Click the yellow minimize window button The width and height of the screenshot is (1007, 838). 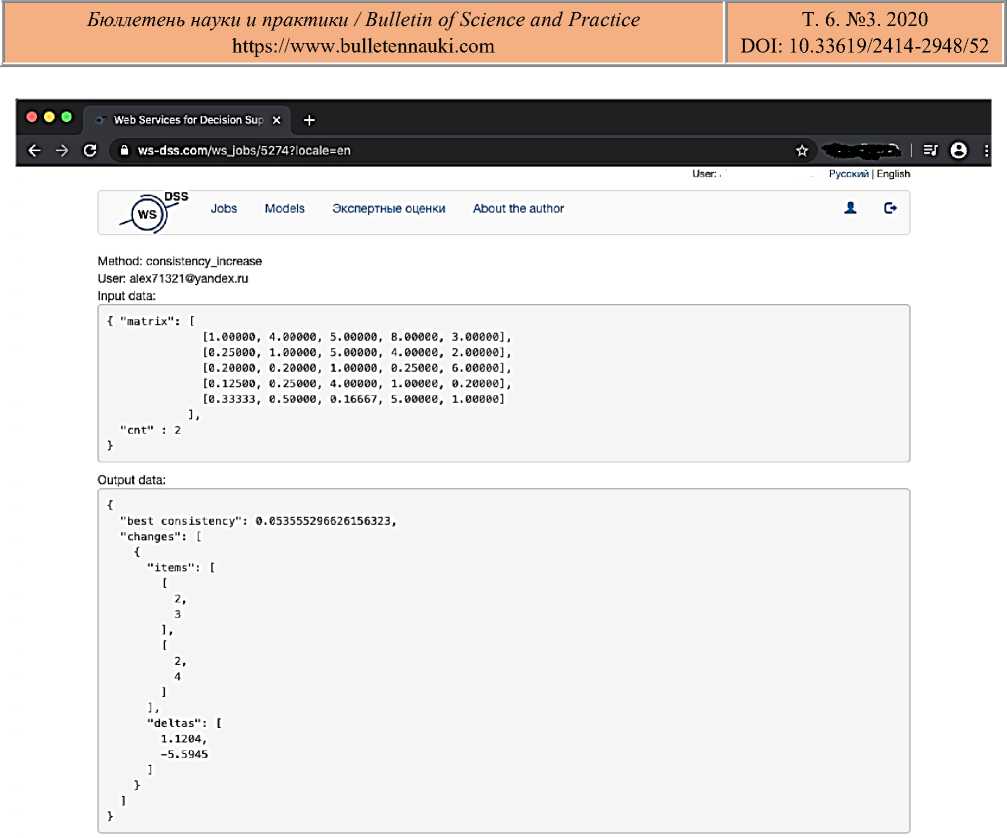[49, 117]
